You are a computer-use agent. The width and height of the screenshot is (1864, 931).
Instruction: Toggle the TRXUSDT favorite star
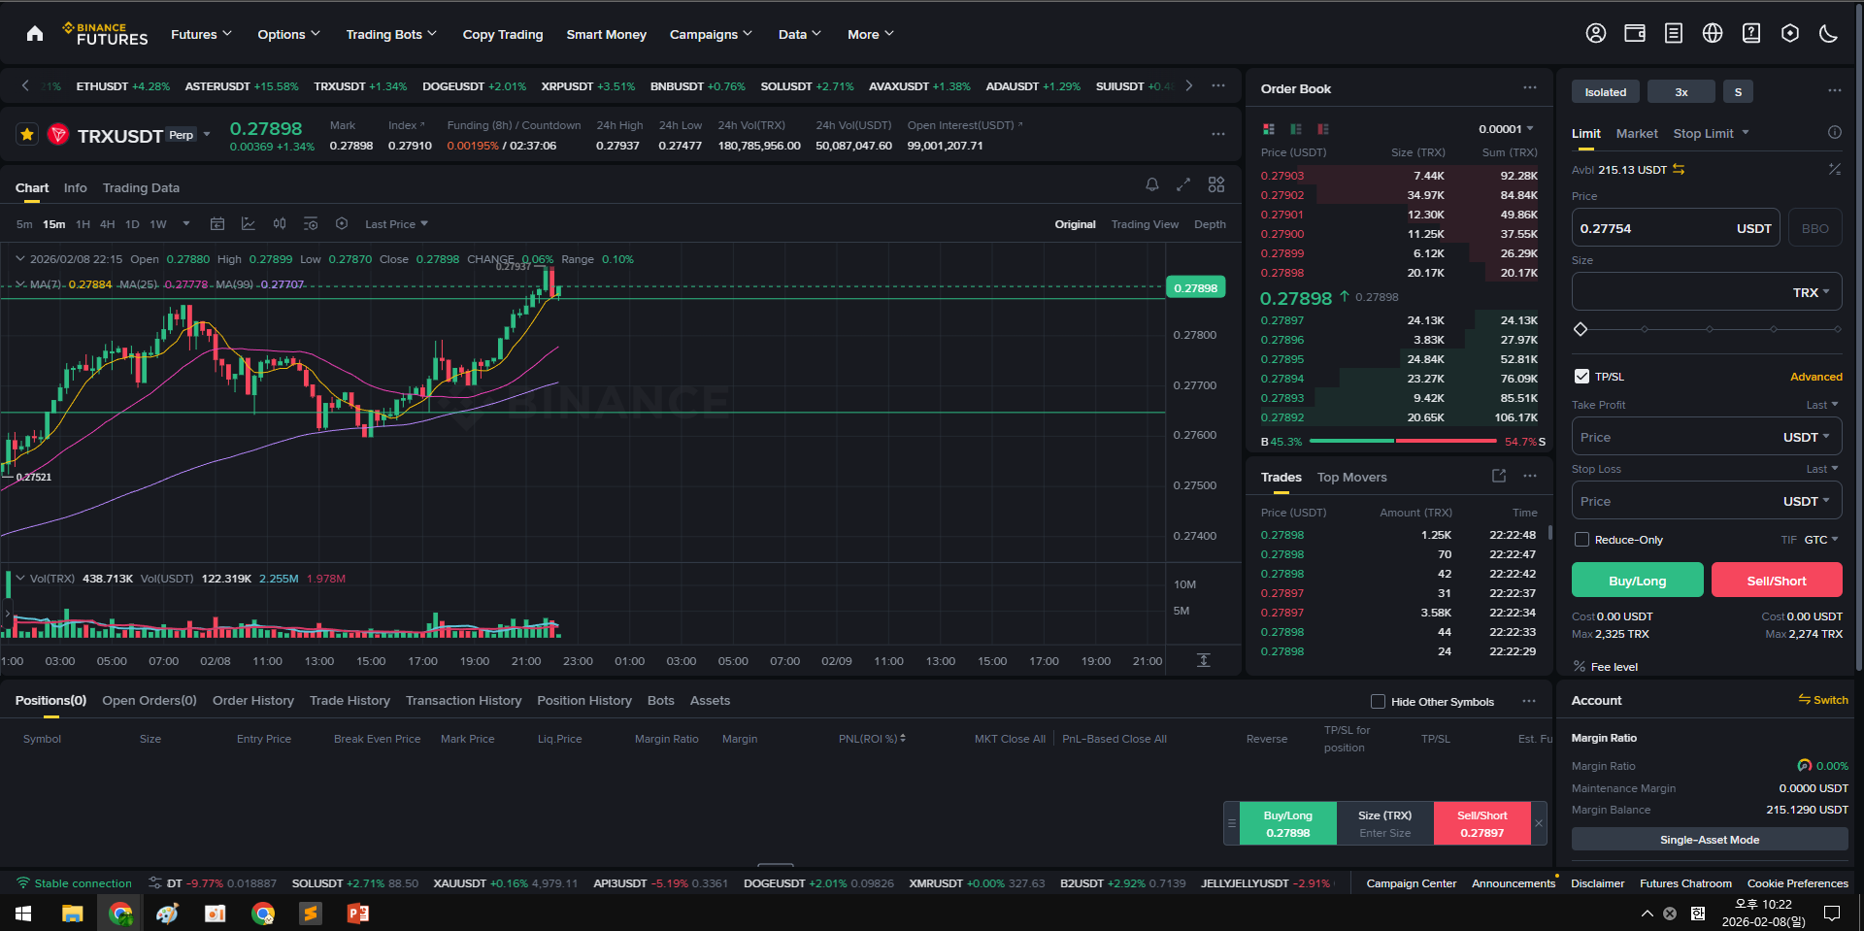pos(27,134)
